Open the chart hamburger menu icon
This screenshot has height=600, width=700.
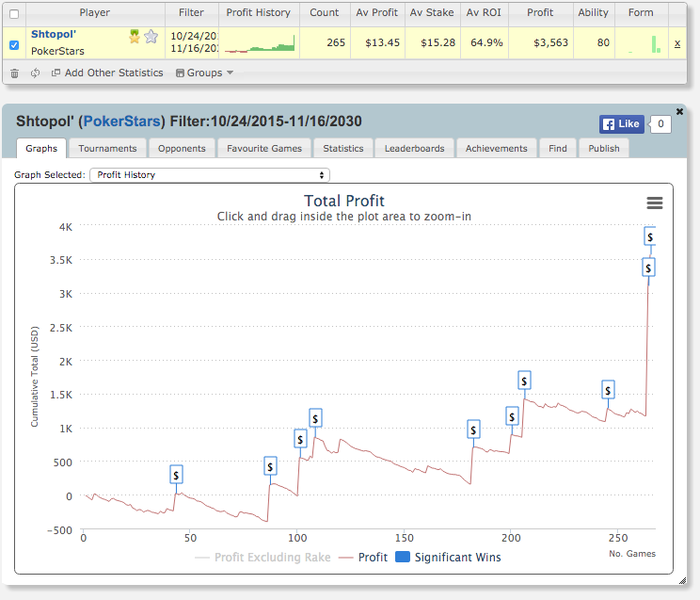point(654,203)
